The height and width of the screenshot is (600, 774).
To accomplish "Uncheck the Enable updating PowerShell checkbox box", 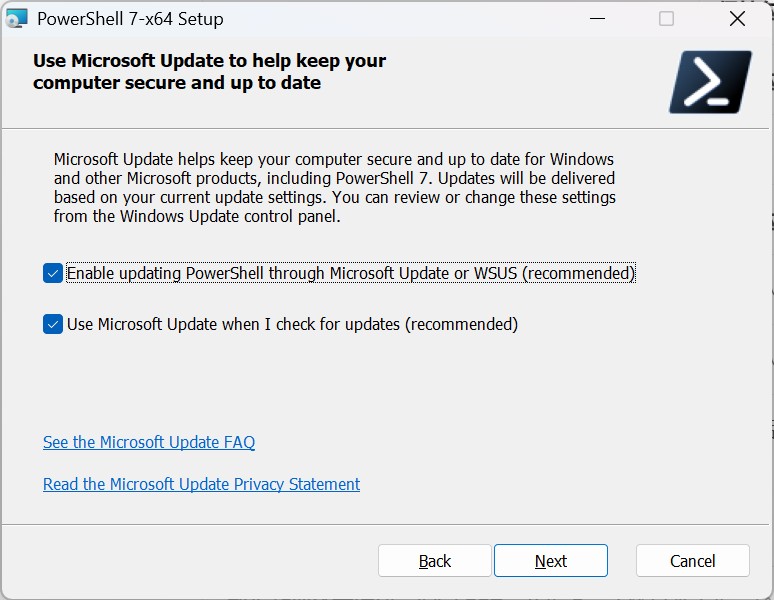I will tap(53, 273).
